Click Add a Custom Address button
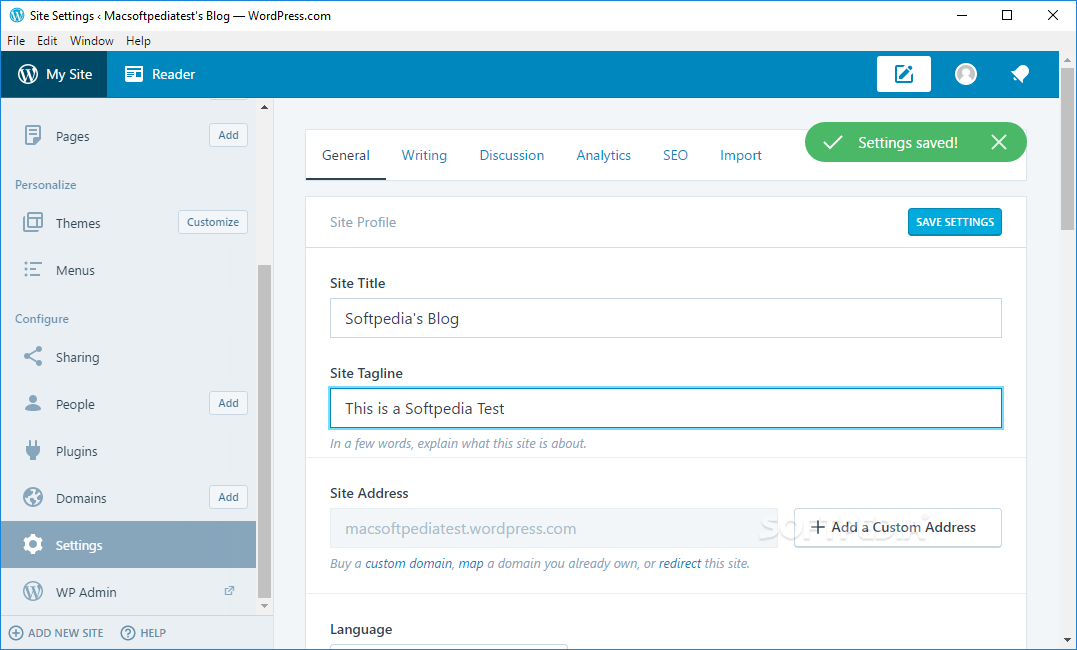This screenshot has height=650, width=1077. [898, 528]
